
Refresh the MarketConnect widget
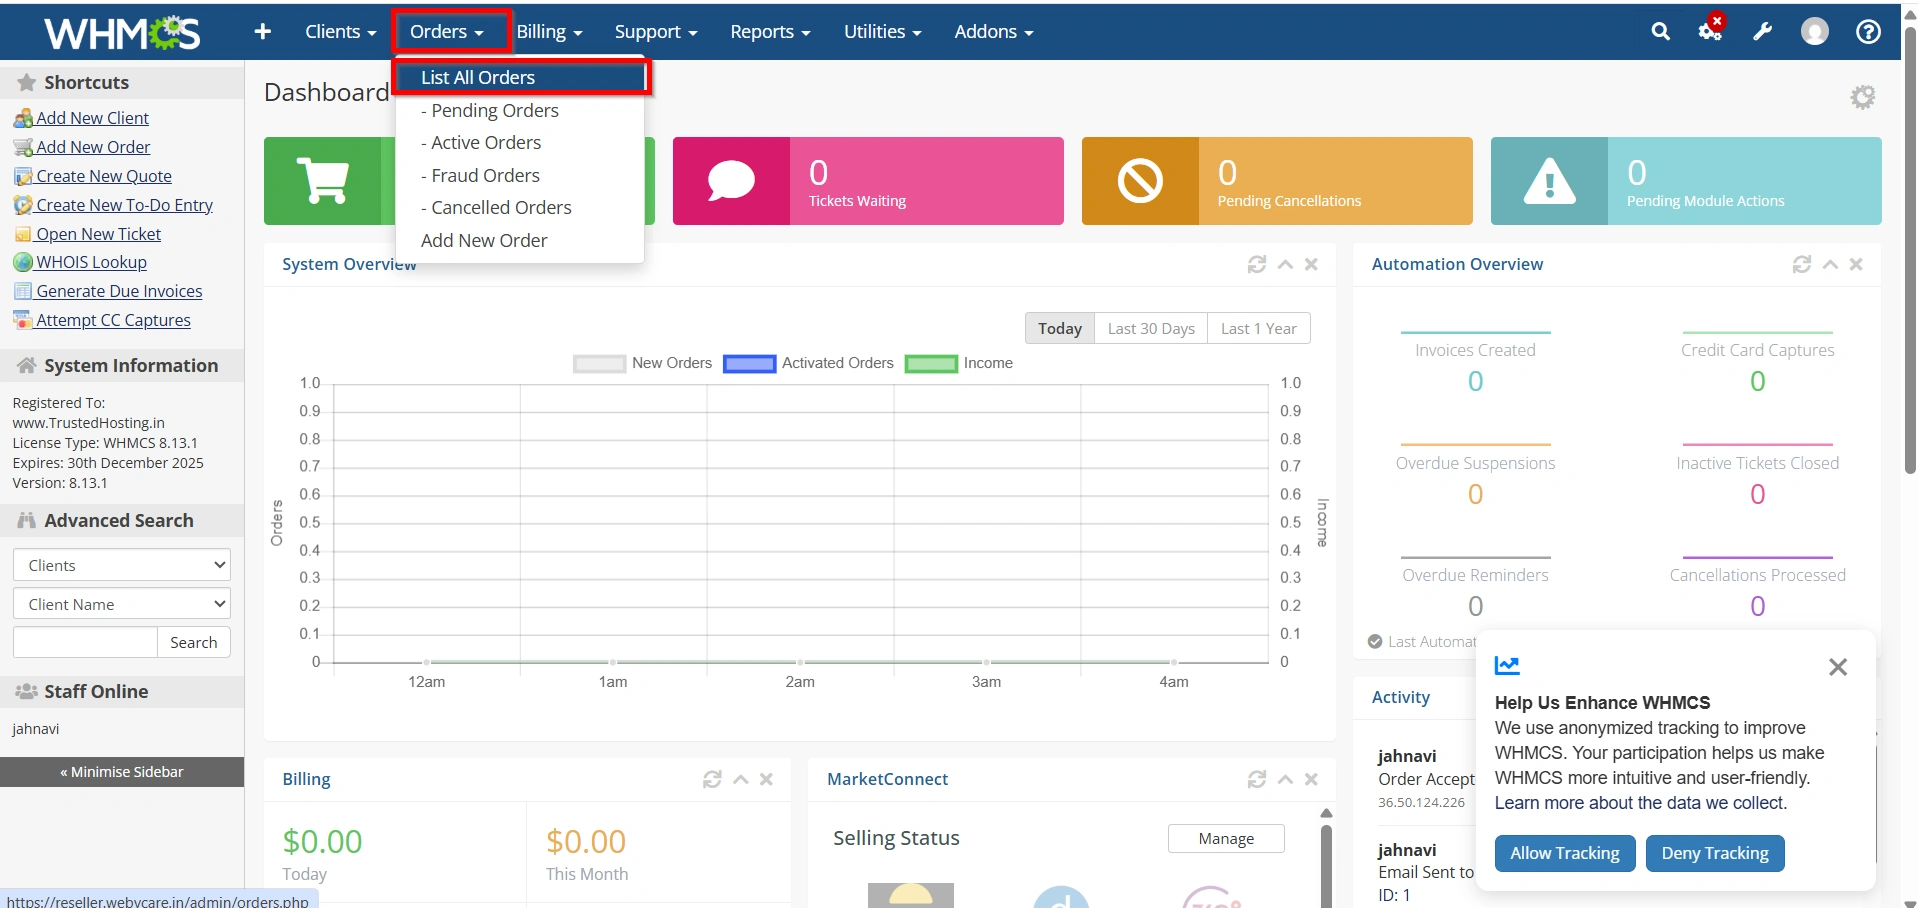1257,779
